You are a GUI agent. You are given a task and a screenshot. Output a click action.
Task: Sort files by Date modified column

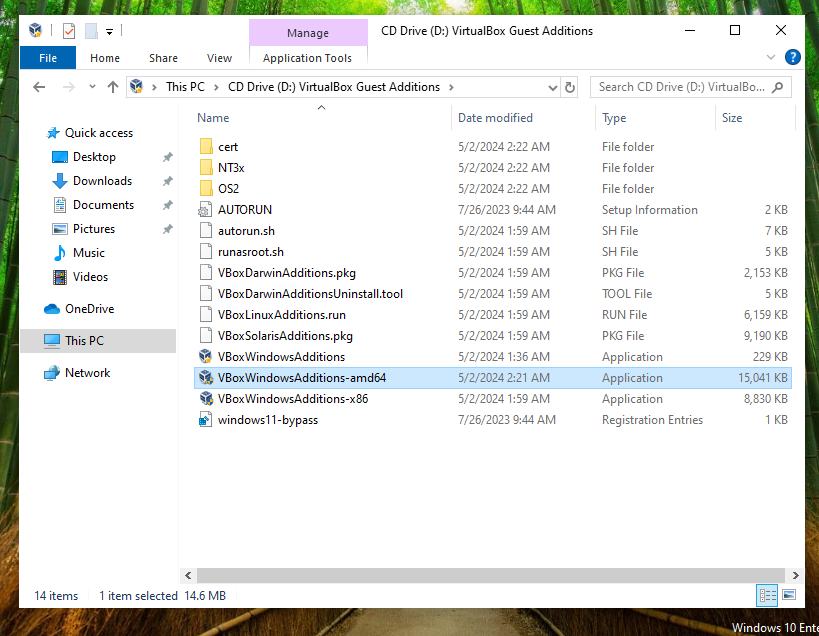point(495,118)
